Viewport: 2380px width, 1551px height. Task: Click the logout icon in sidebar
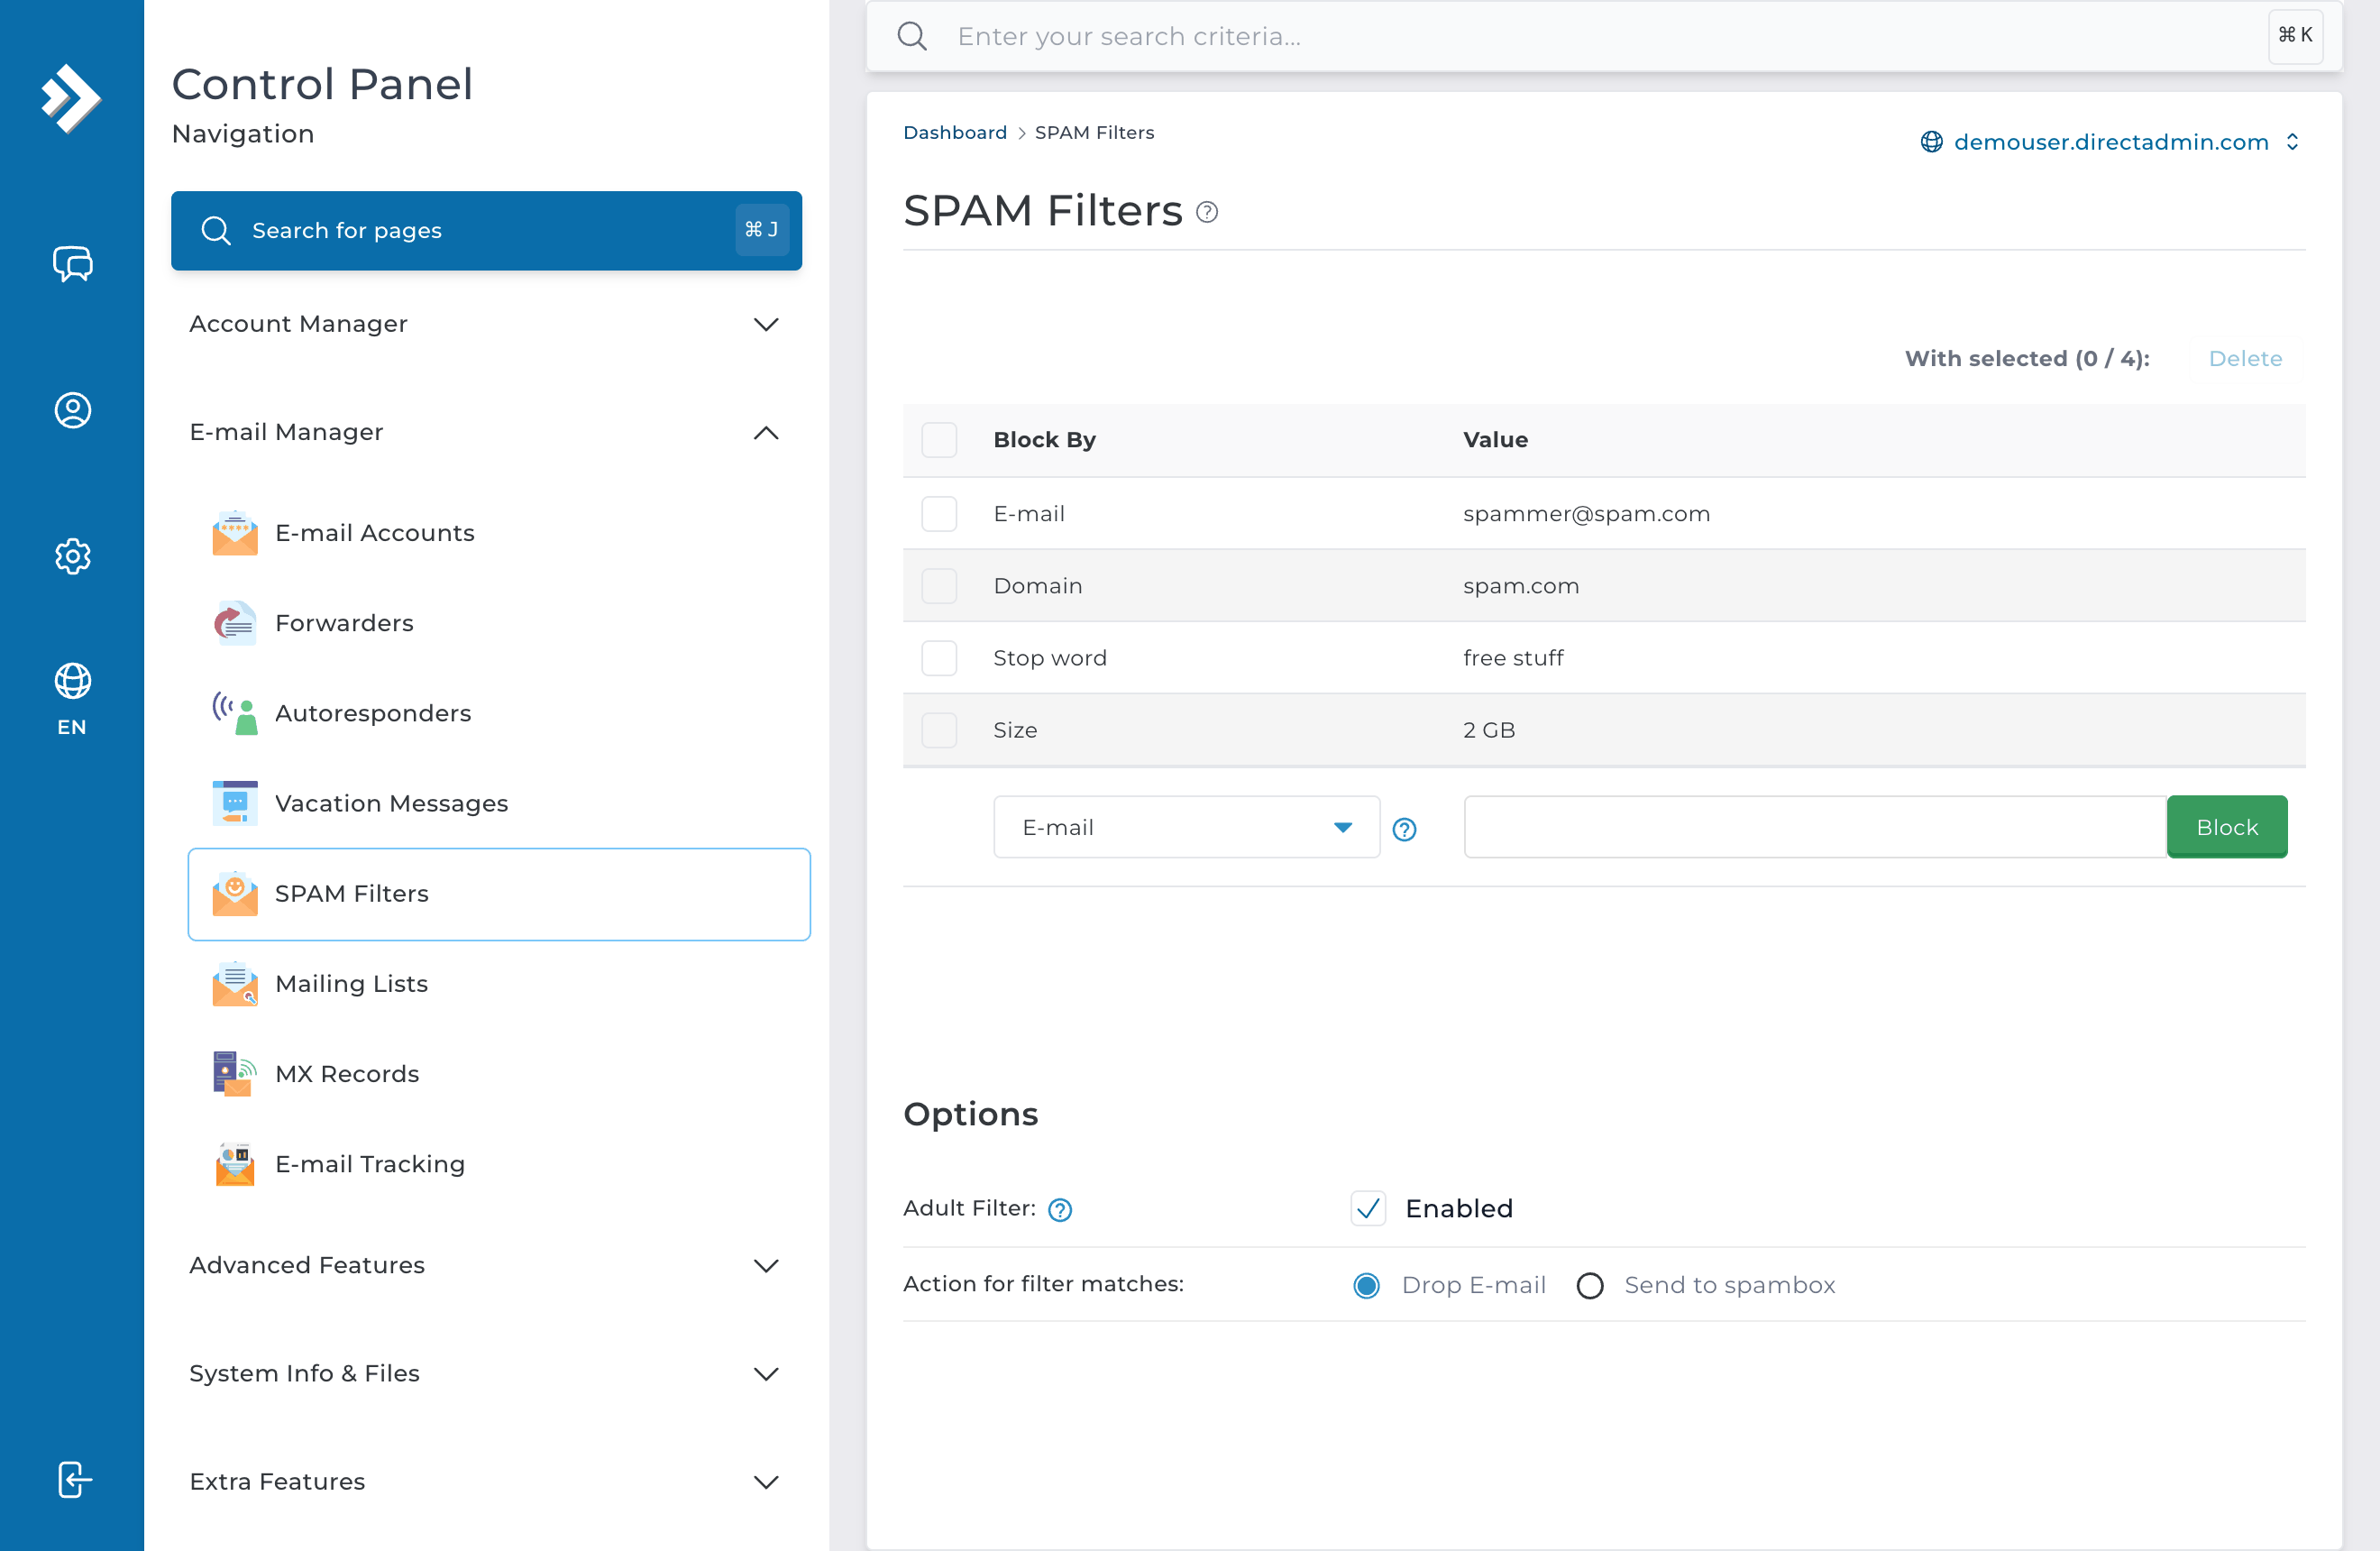(74, 1479)
